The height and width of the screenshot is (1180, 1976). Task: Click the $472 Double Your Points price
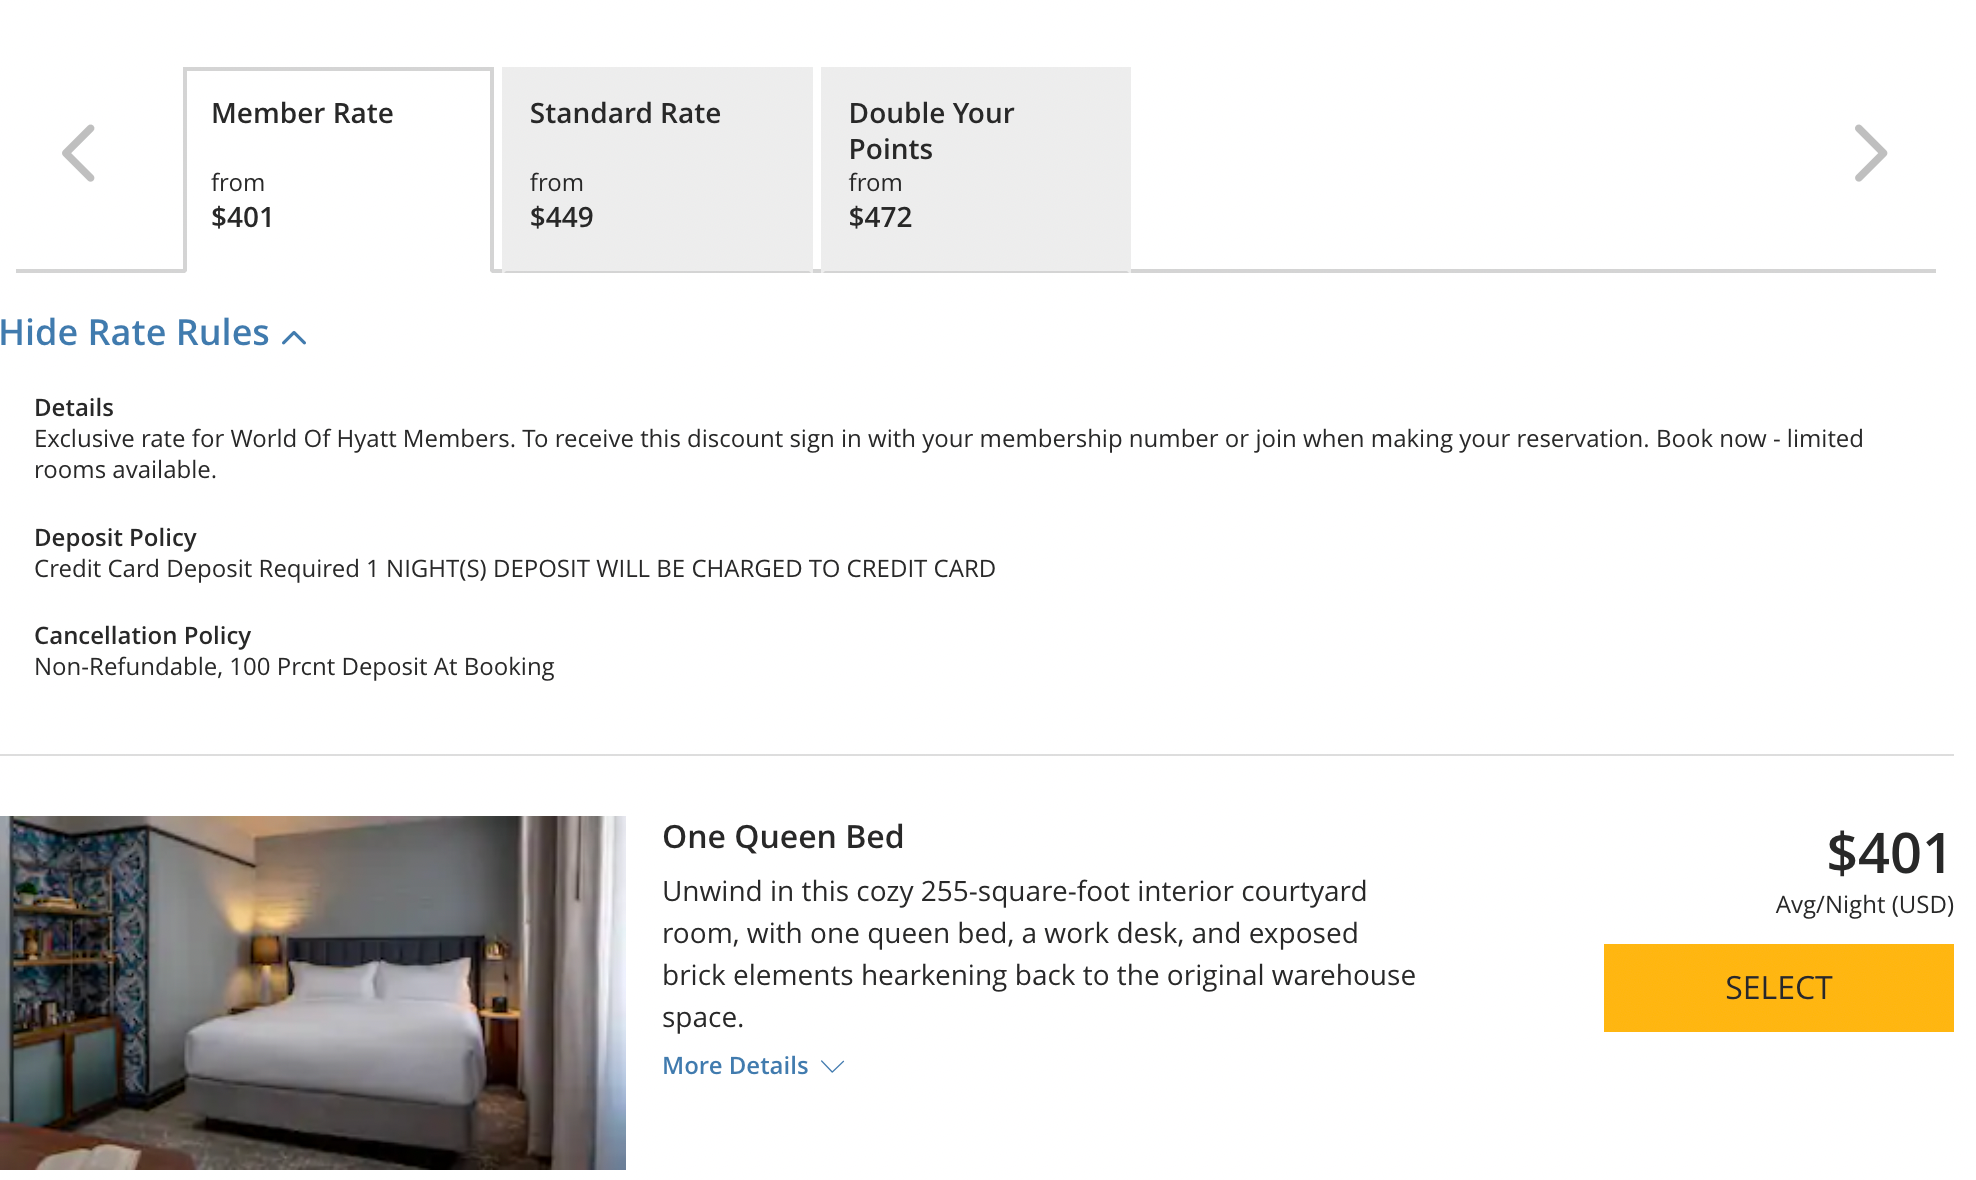pyautogui.click(x=880, y=217)
